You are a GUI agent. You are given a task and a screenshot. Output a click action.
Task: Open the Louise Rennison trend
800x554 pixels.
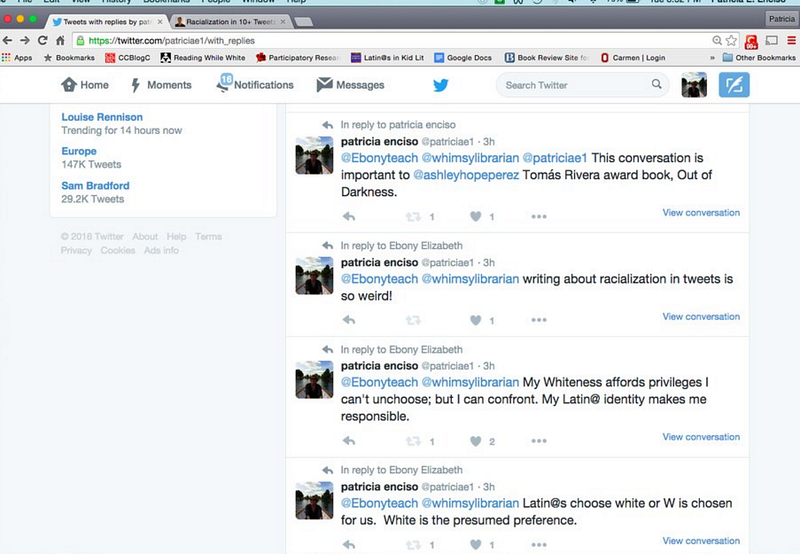pyautogui.click(x=102, y=117)
